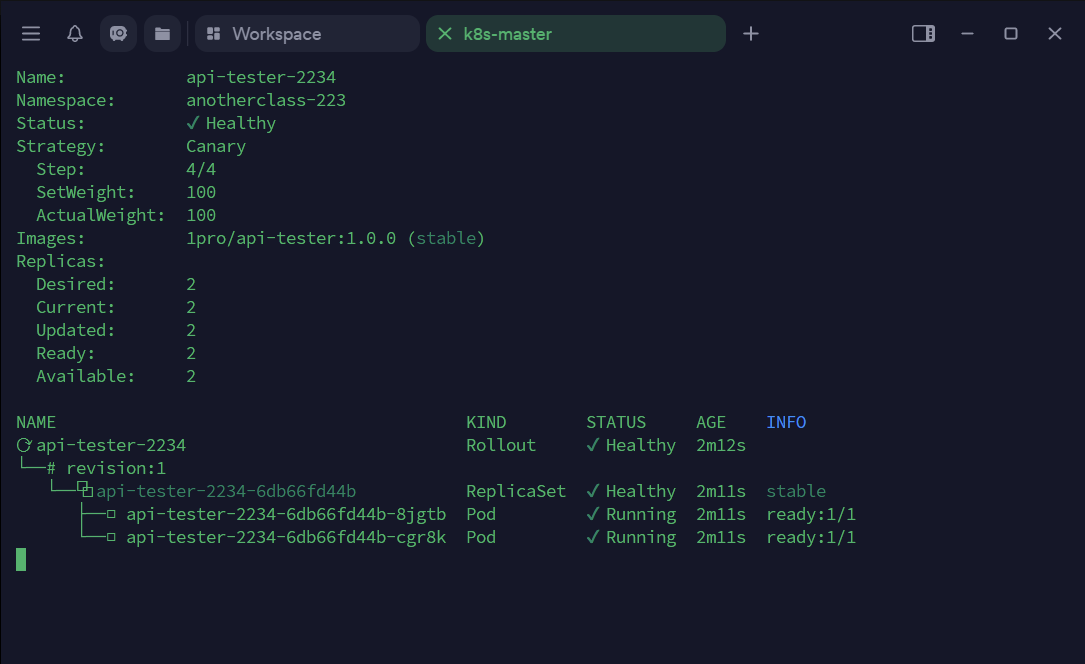
Task: Click the api-tester-2234 Rollout row name
Action: 111,445
